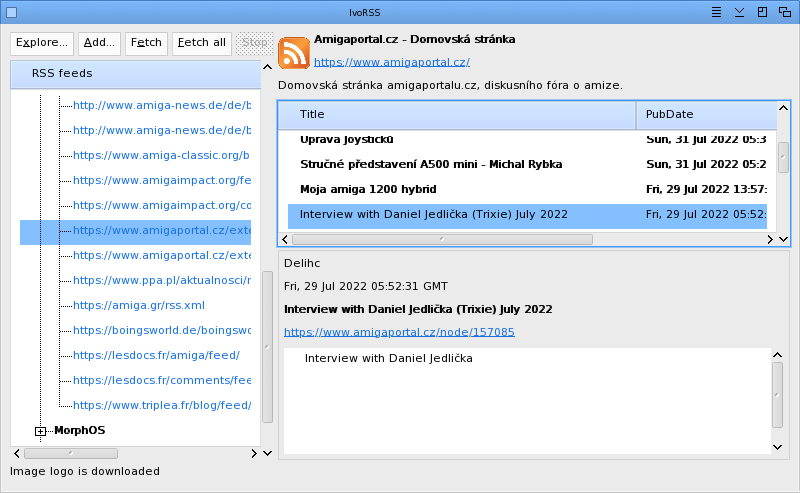Open the node/157085 article link
This screenshot has height=493, width=800.
coord(399,332)
